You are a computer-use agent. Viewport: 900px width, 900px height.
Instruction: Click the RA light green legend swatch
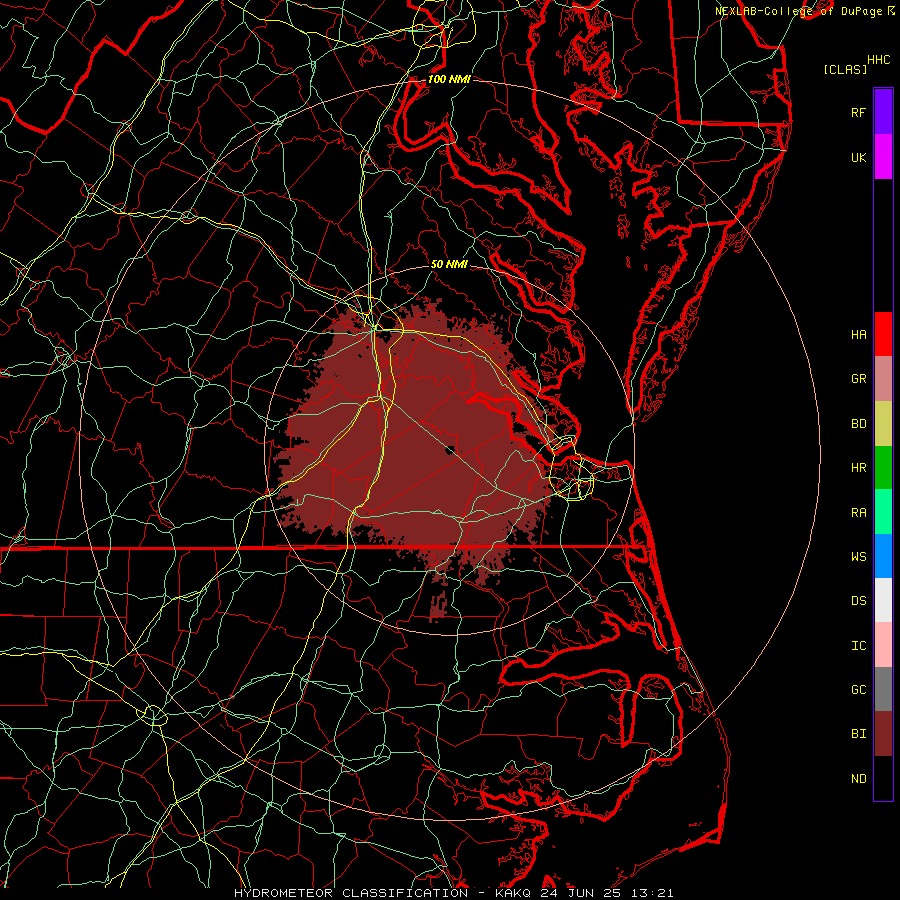pos(883,511)
